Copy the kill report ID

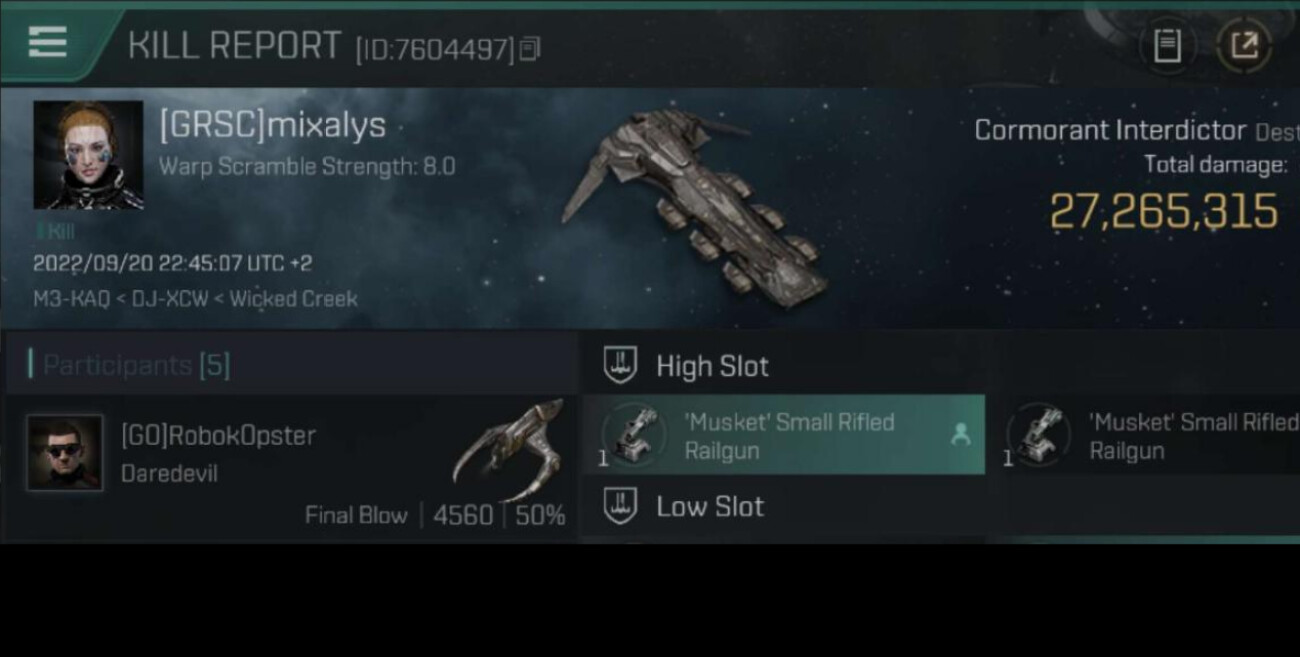pos(530,47)
